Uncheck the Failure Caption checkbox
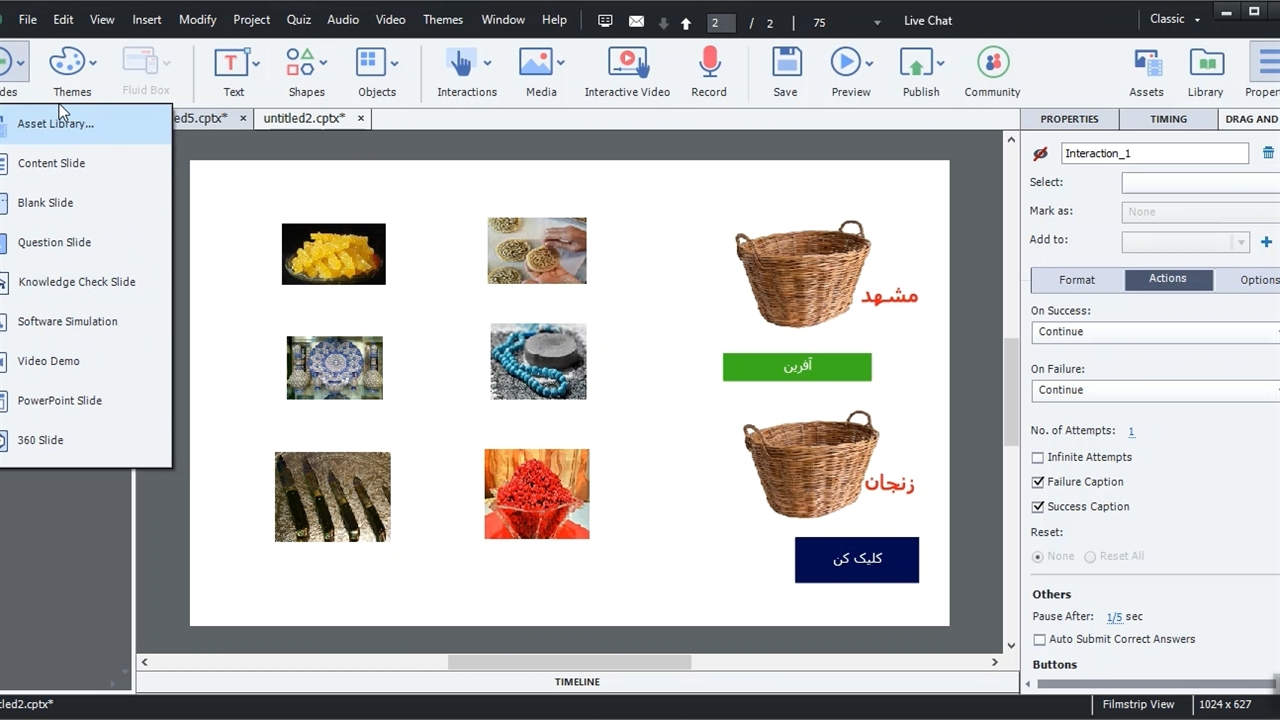The height and width of the screenshot is (720, 1280). tap(1038, 482)
